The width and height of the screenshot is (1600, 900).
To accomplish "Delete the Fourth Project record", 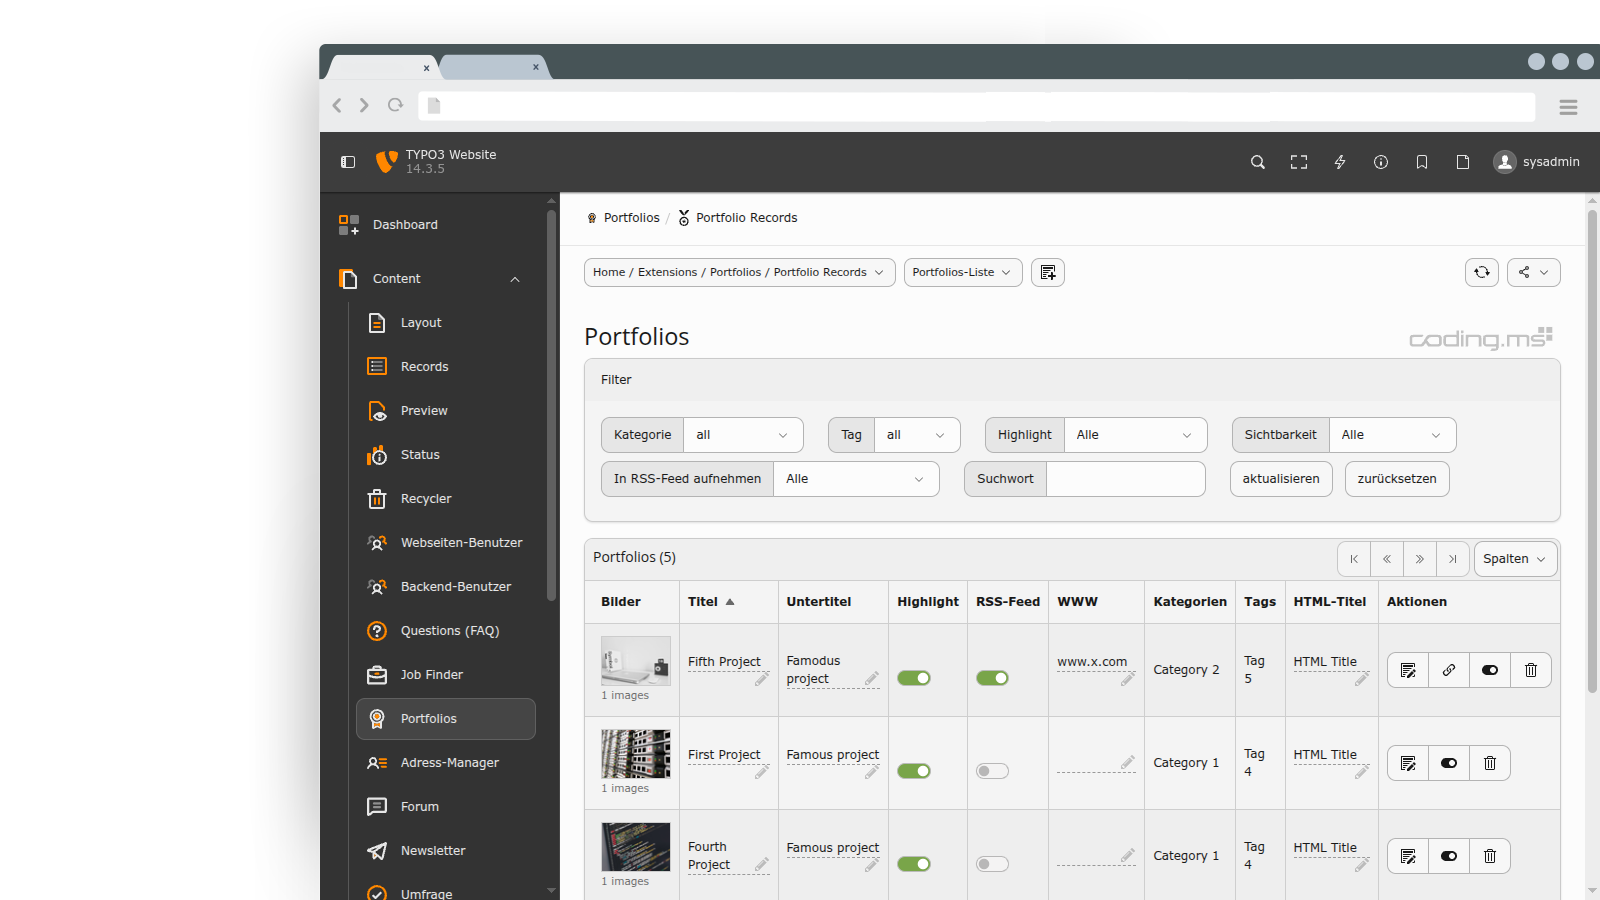I will click(x=1490, y=856).
